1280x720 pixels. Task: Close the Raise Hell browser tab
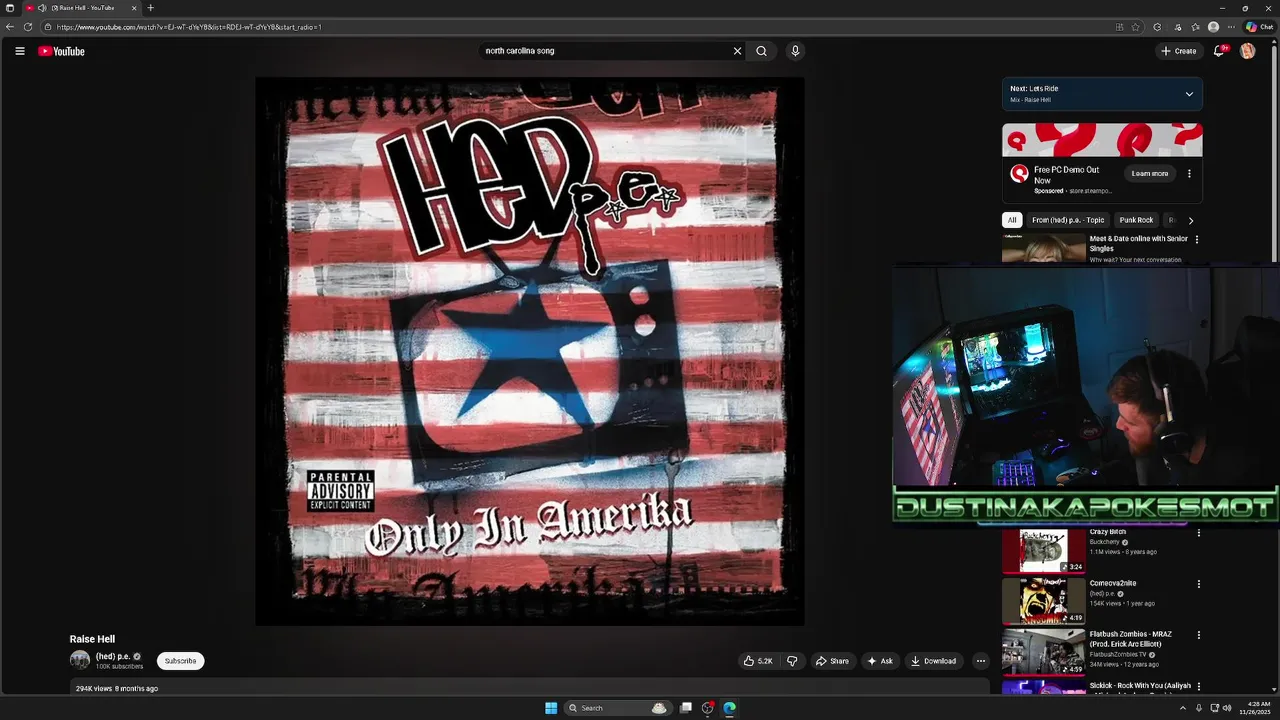click(x=134, y=8)
